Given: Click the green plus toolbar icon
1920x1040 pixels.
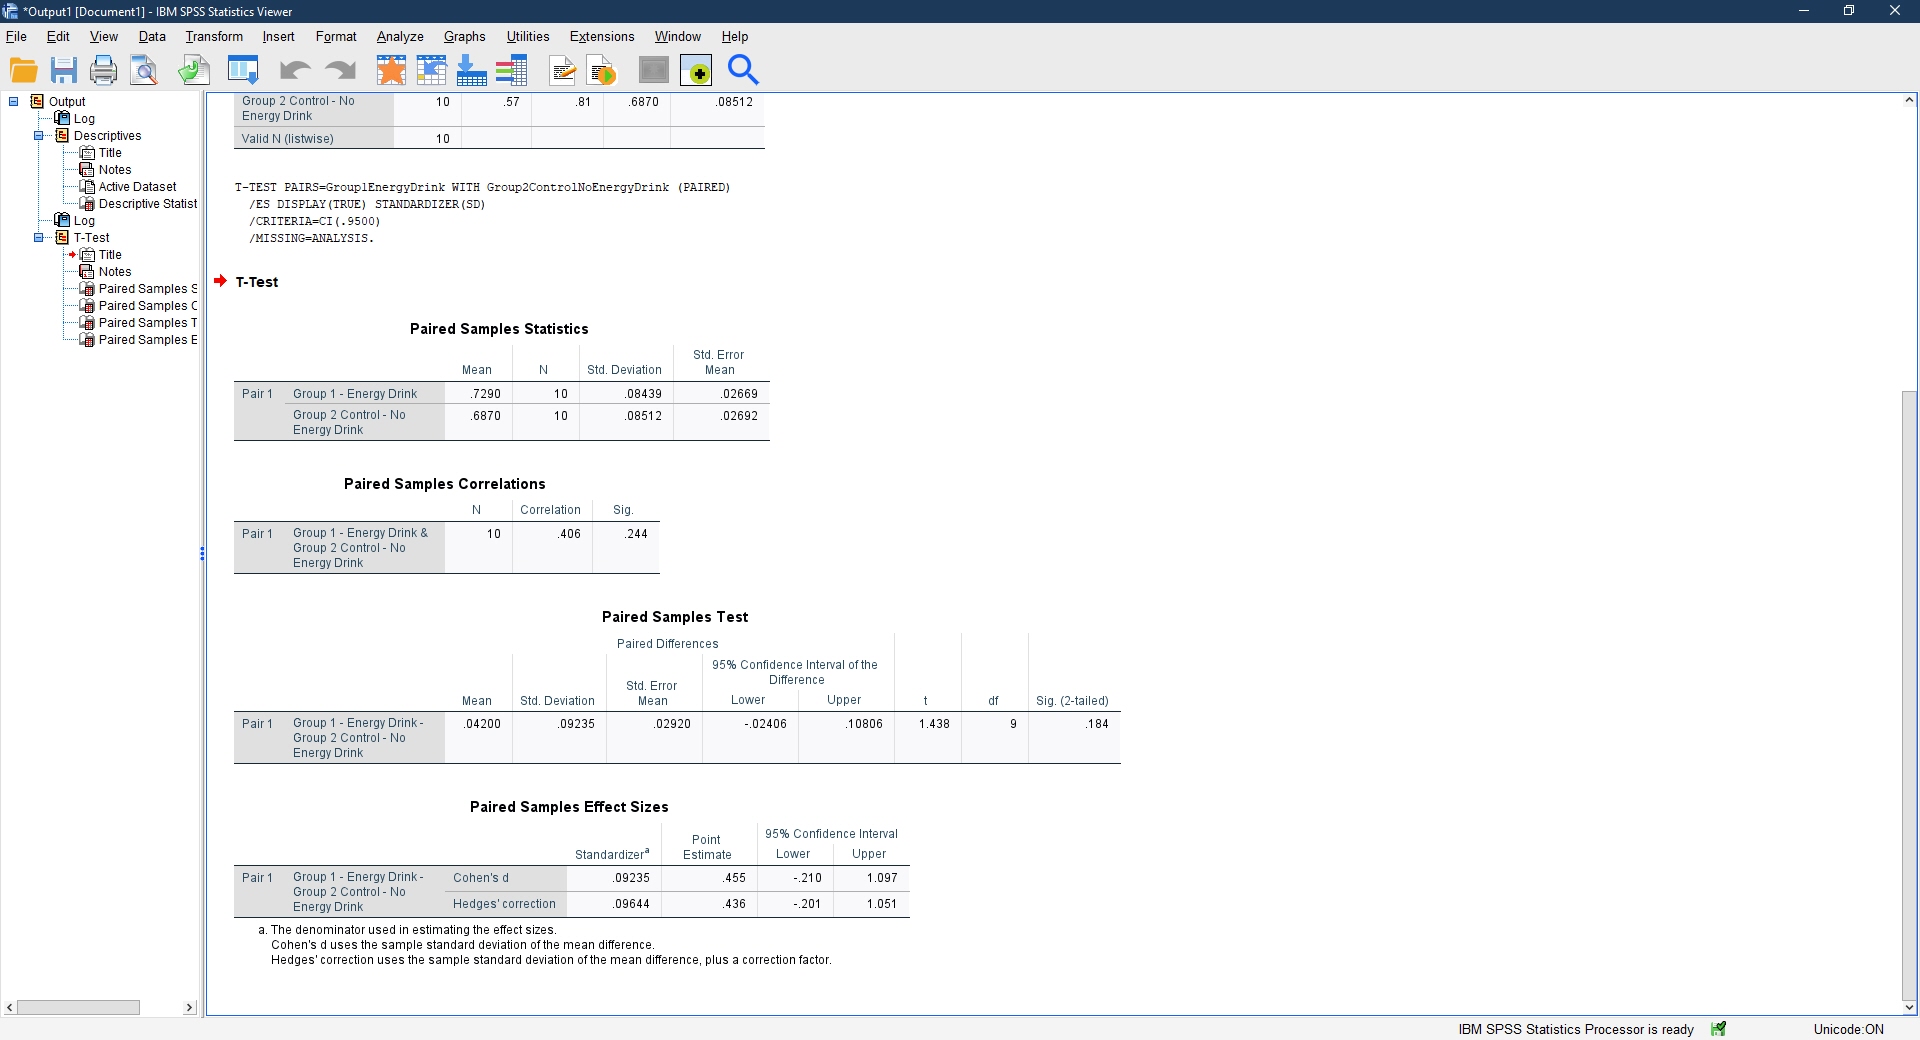Looking at the screenshot, I should click(696, 70).
